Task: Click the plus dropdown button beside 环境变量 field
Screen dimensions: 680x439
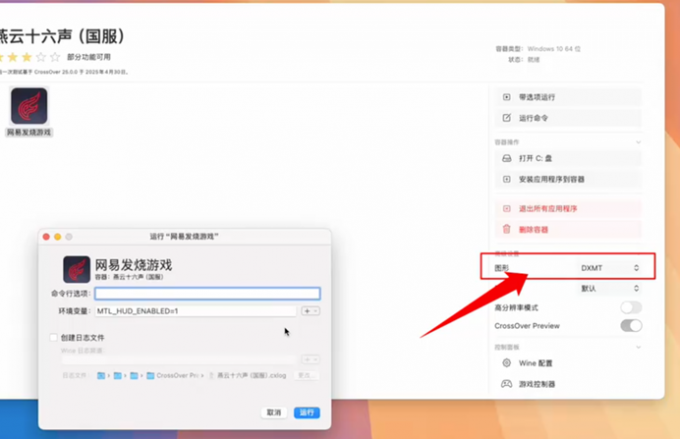Action: pos(310,311)
